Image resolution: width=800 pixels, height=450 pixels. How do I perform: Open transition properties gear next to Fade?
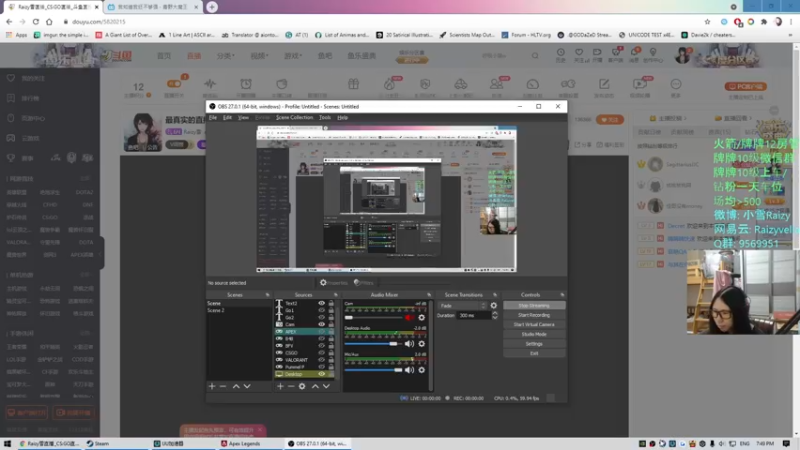click(493, 306)
